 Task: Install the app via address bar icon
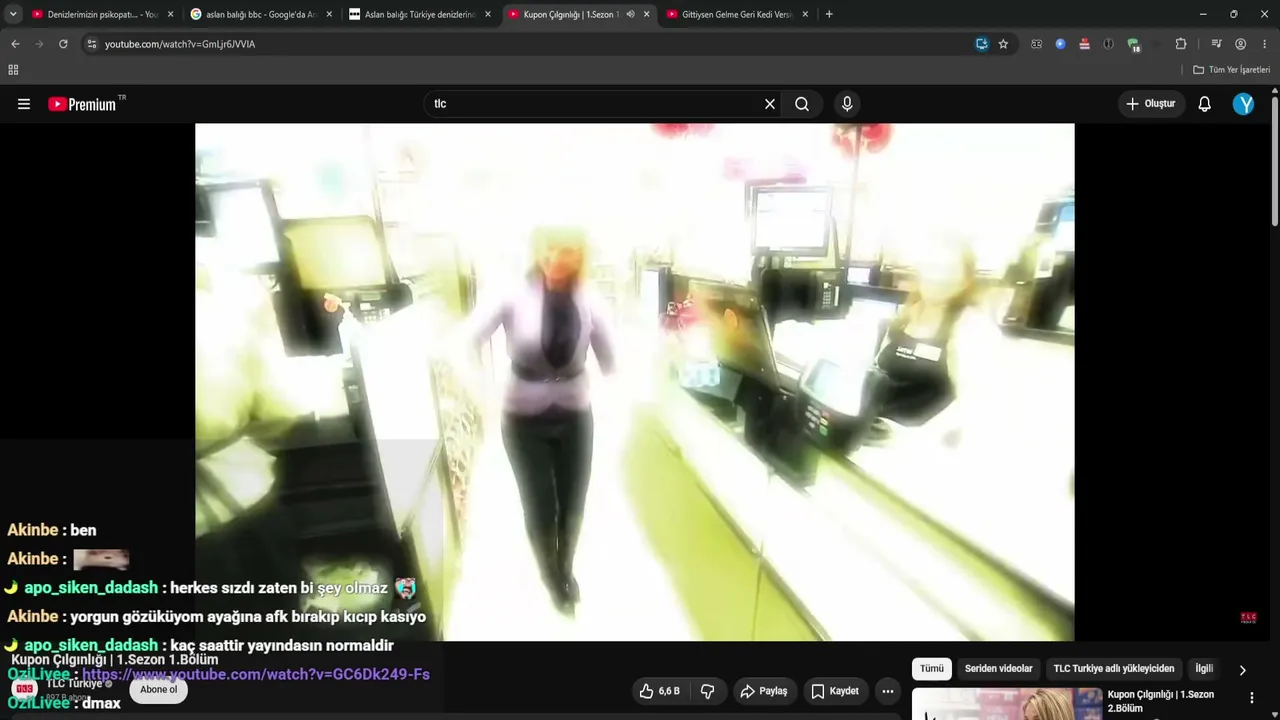click(x=982, y=44)
